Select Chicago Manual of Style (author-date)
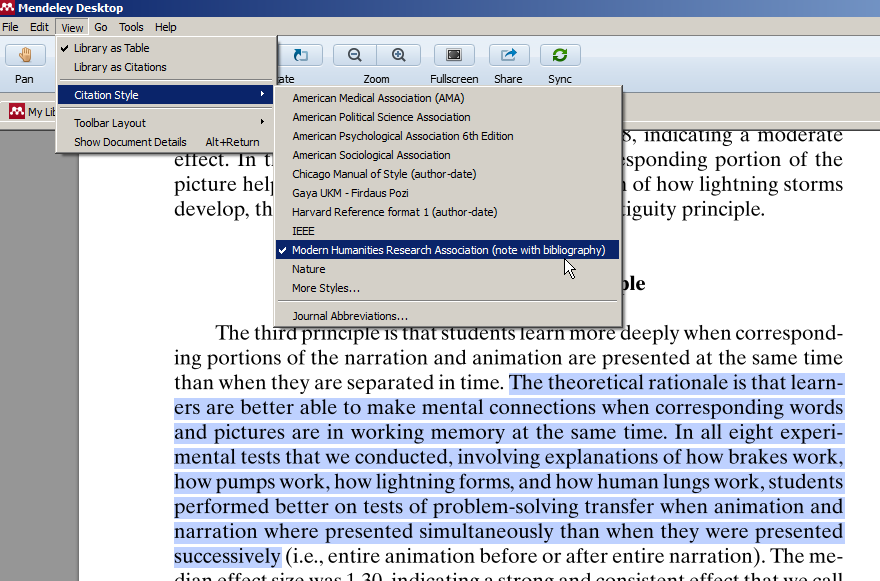 tap(447, 175)
